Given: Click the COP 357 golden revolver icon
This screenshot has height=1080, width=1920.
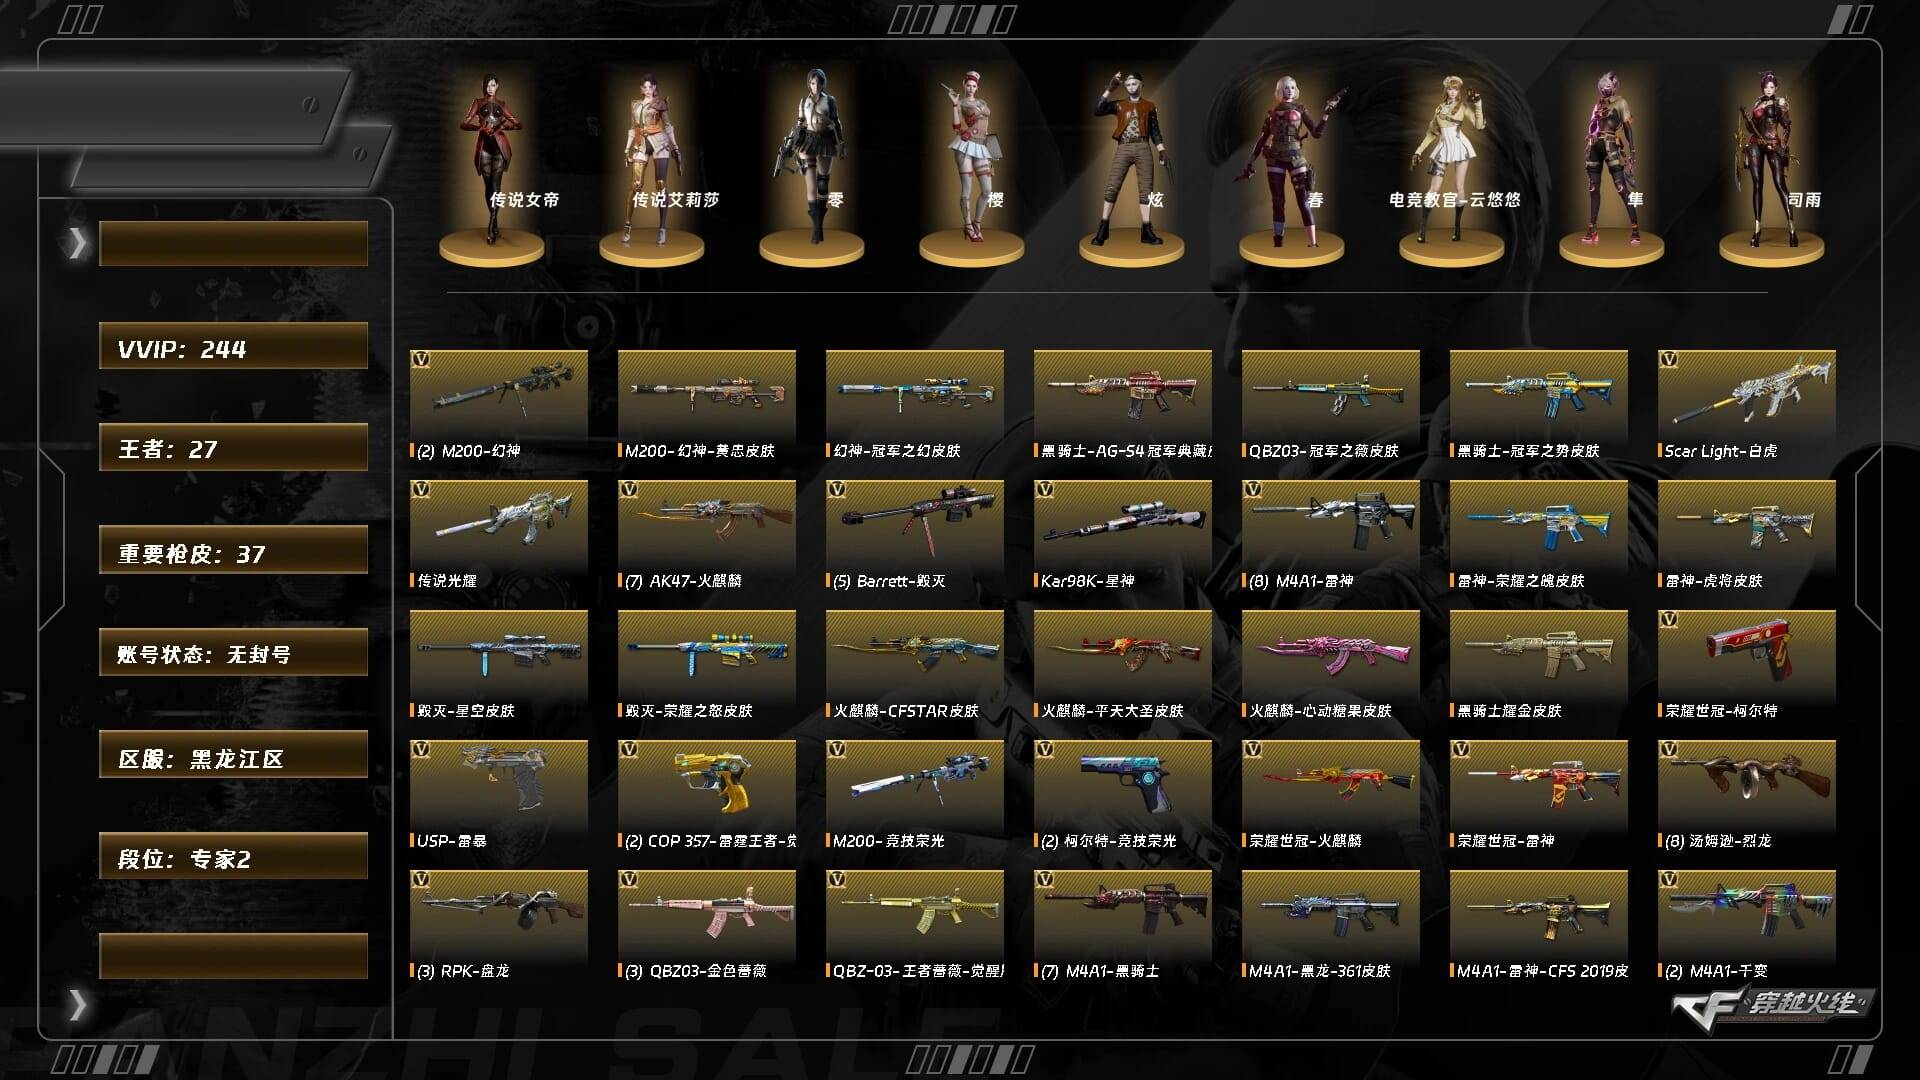Looking at the screenshot, I should tap(706, 784).
